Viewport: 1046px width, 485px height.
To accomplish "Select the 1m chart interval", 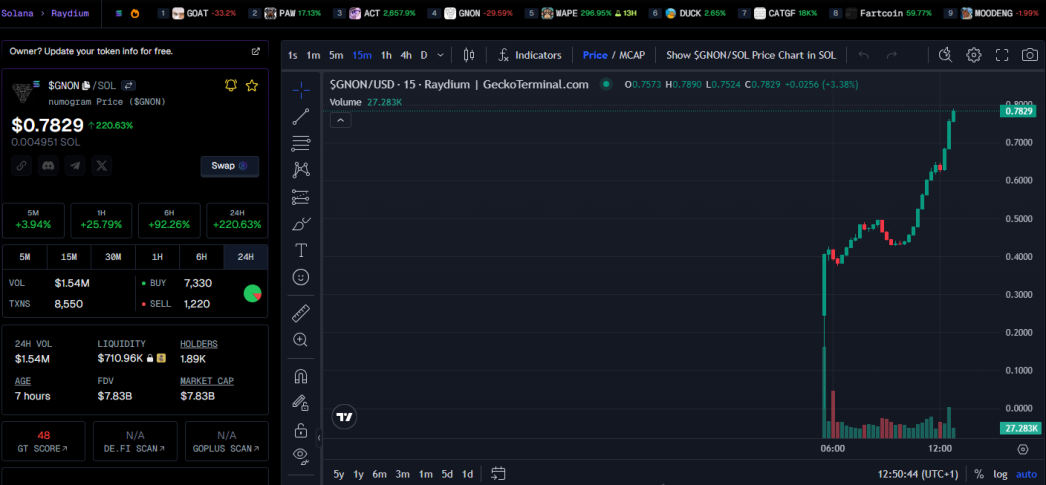I will point(313,55).
